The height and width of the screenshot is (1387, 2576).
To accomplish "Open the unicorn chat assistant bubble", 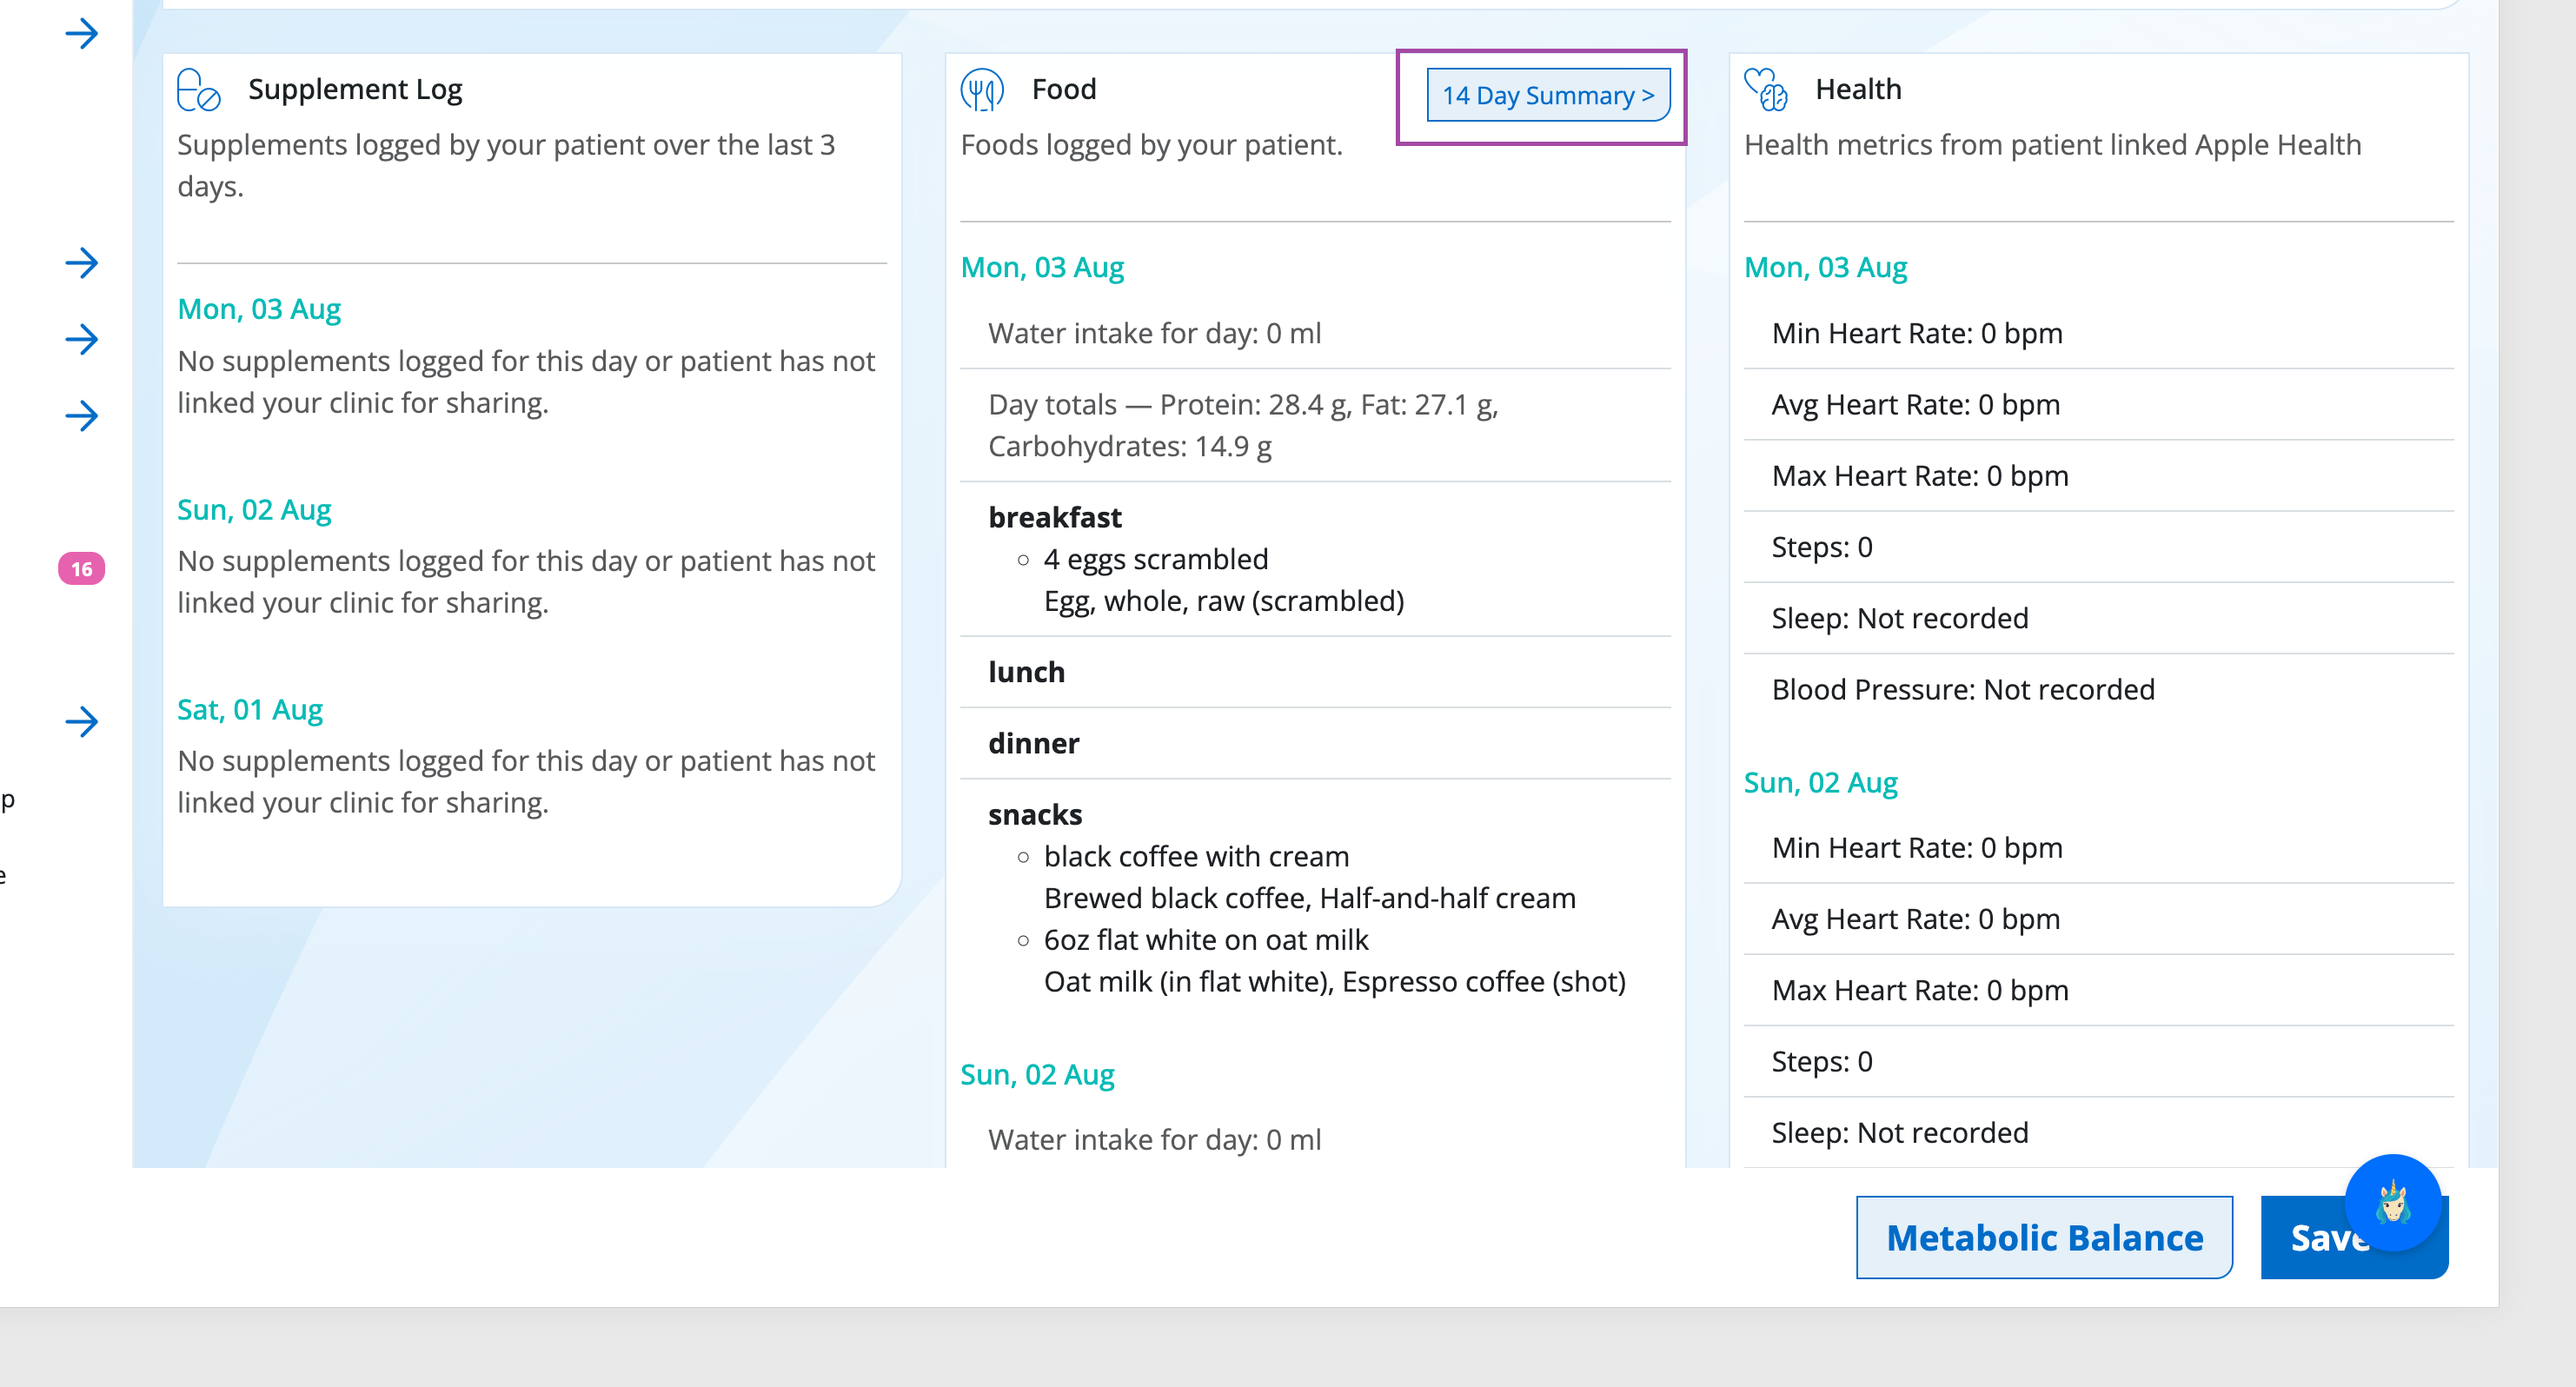I will click(x=2393, y=1202).
